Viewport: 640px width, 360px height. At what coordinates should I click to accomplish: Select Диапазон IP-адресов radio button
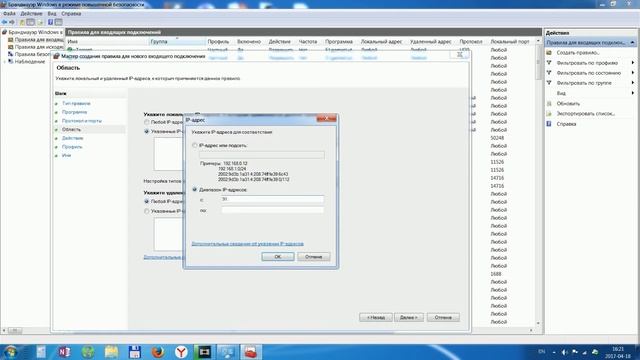pyautogui.click(x=195, y=189)
